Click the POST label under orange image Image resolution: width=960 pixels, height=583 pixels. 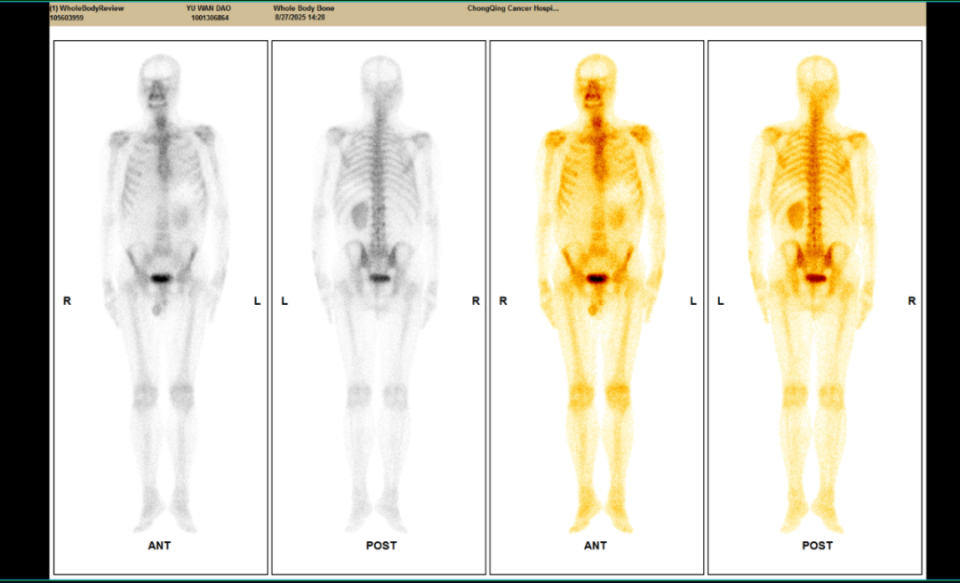click(815, 546)
